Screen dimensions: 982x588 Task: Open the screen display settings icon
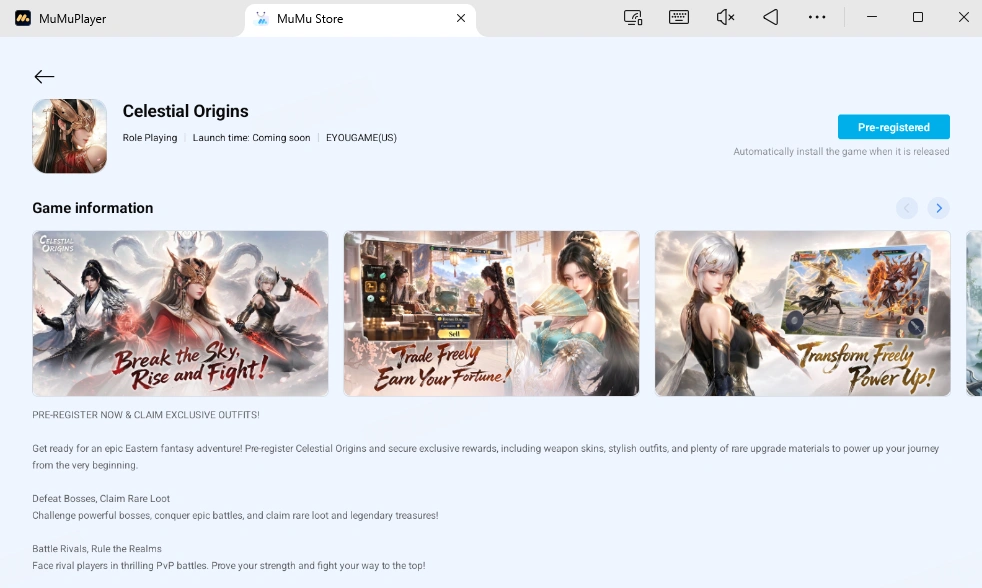633,18
